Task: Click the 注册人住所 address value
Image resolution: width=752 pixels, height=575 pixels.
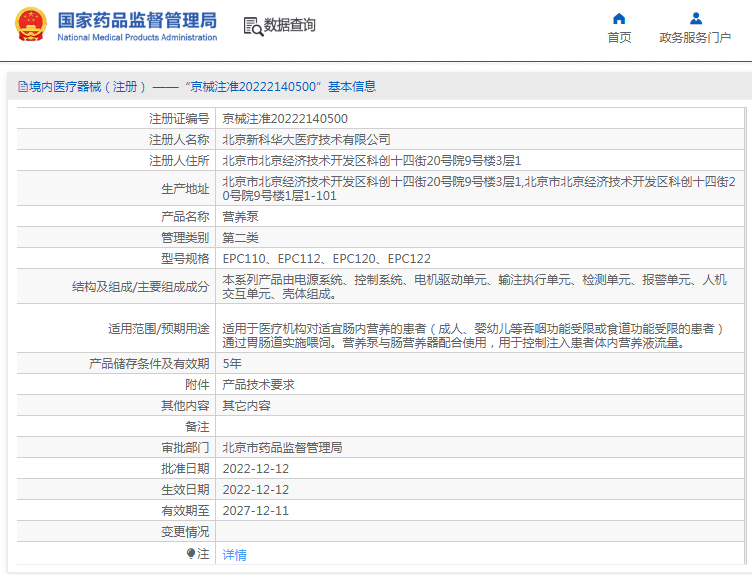Action: (x=372, y=161)
